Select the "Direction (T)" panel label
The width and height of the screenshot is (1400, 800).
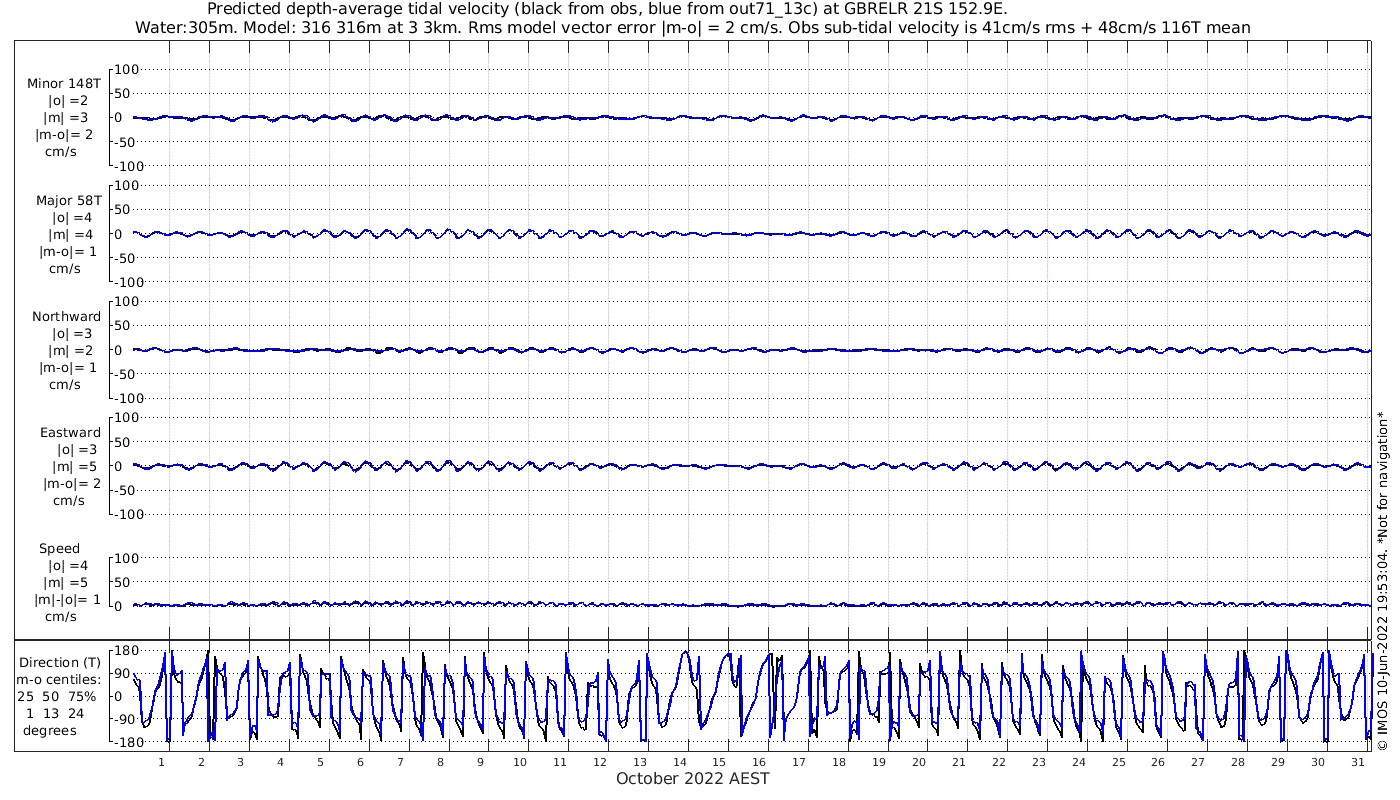[x=61, y=662]
